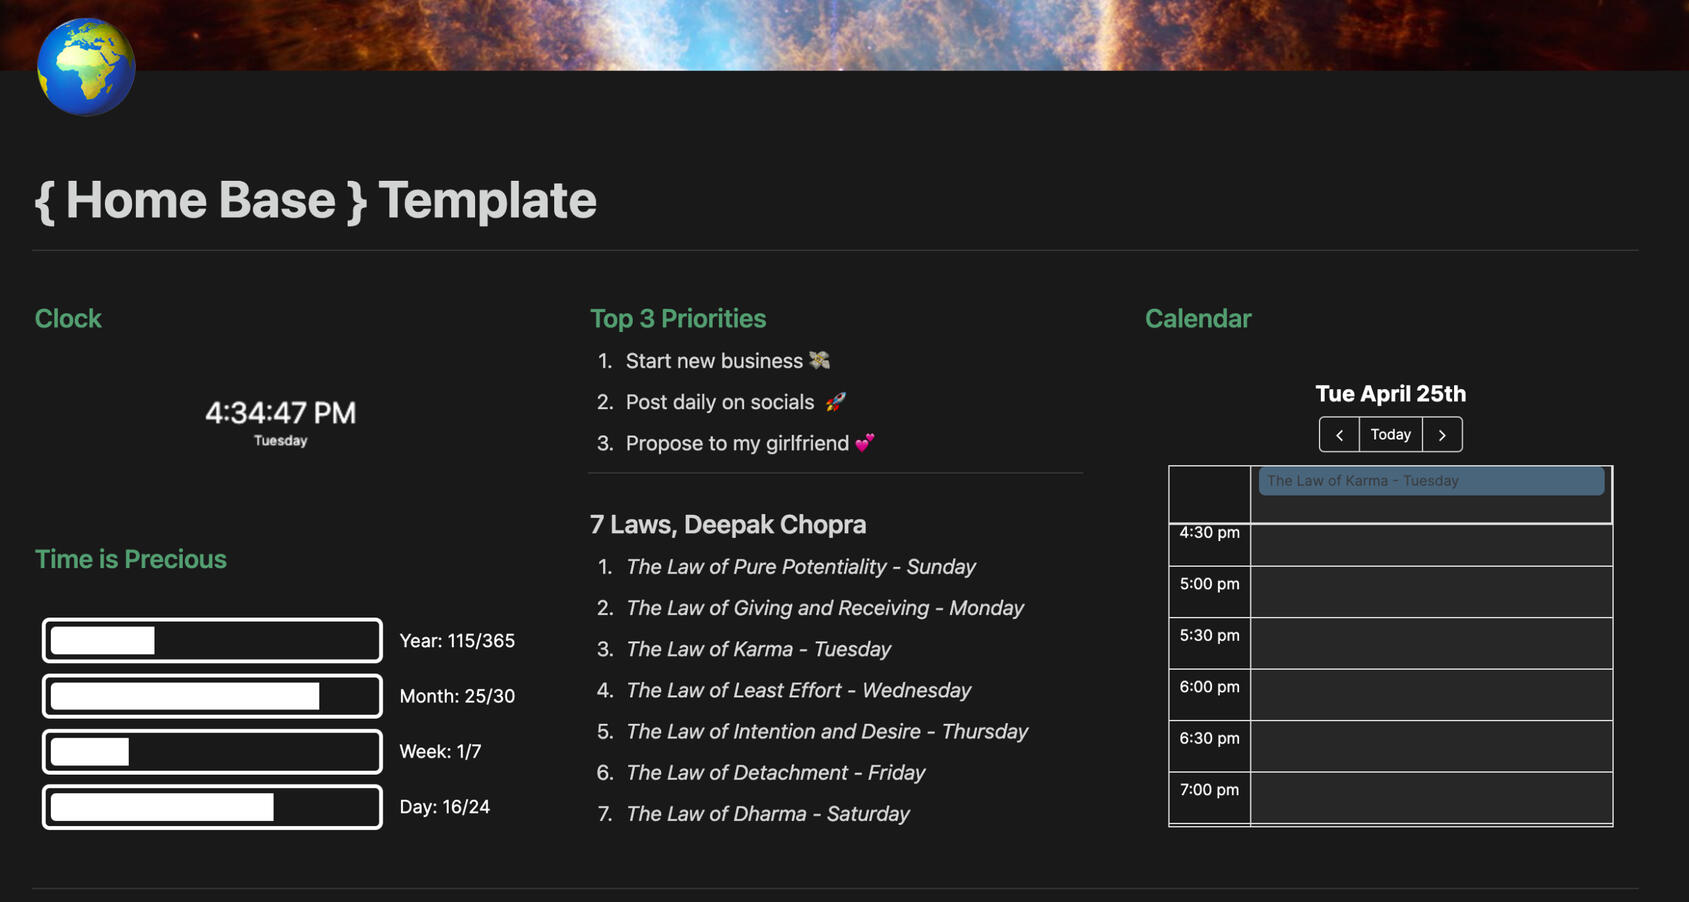
Task: Go to previous day in calendar
Action: pos(1339,435)
